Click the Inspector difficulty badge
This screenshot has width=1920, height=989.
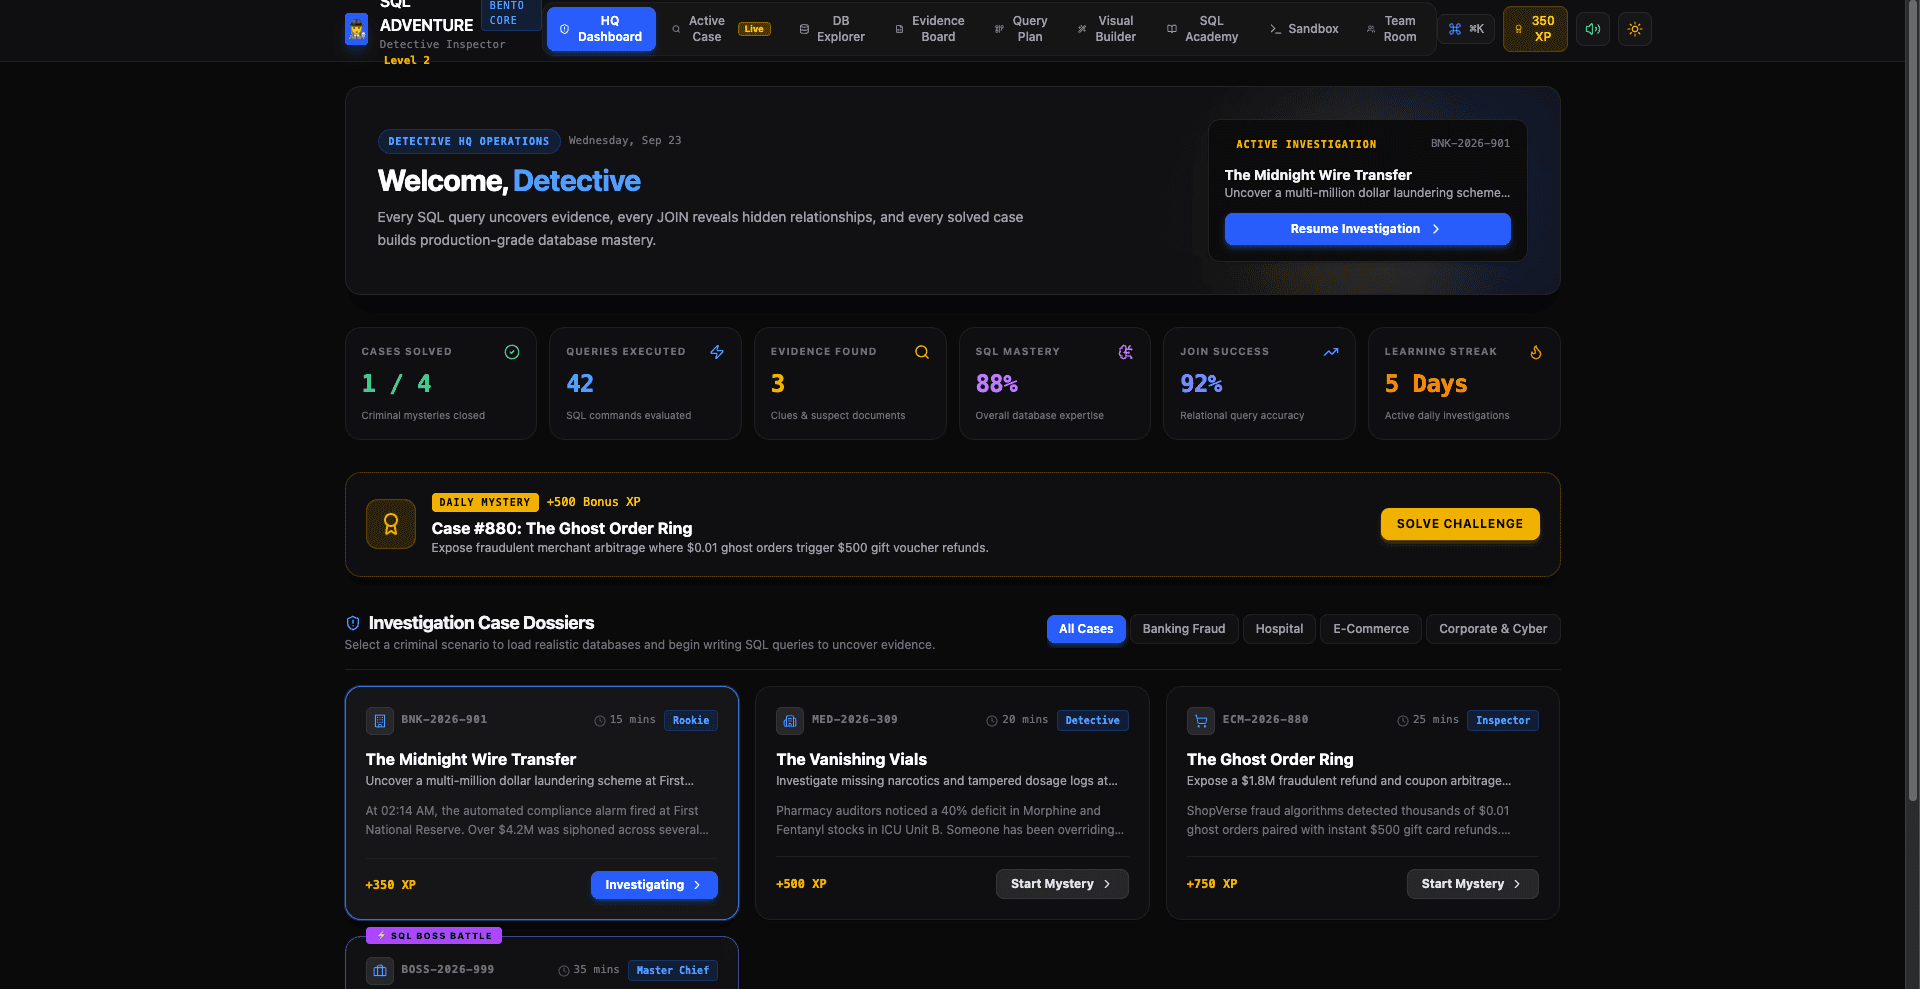click(x=1503, y=720)
